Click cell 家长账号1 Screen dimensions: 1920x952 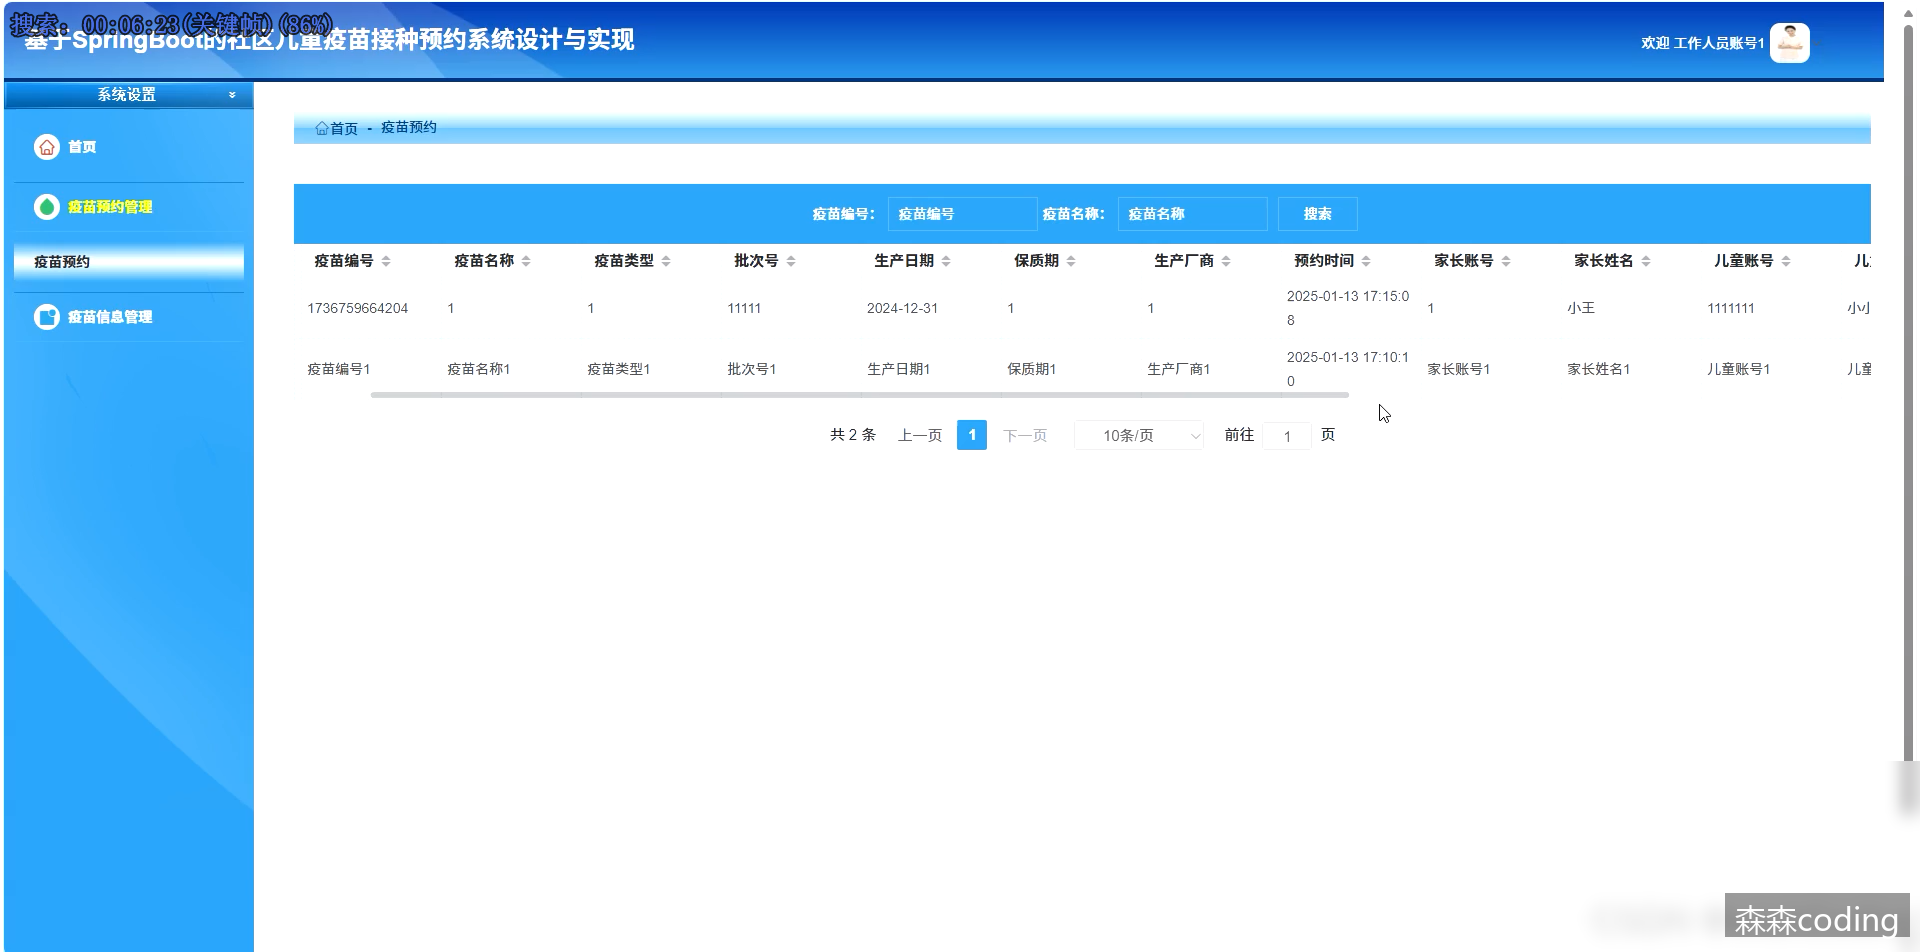coord(1459,369)
